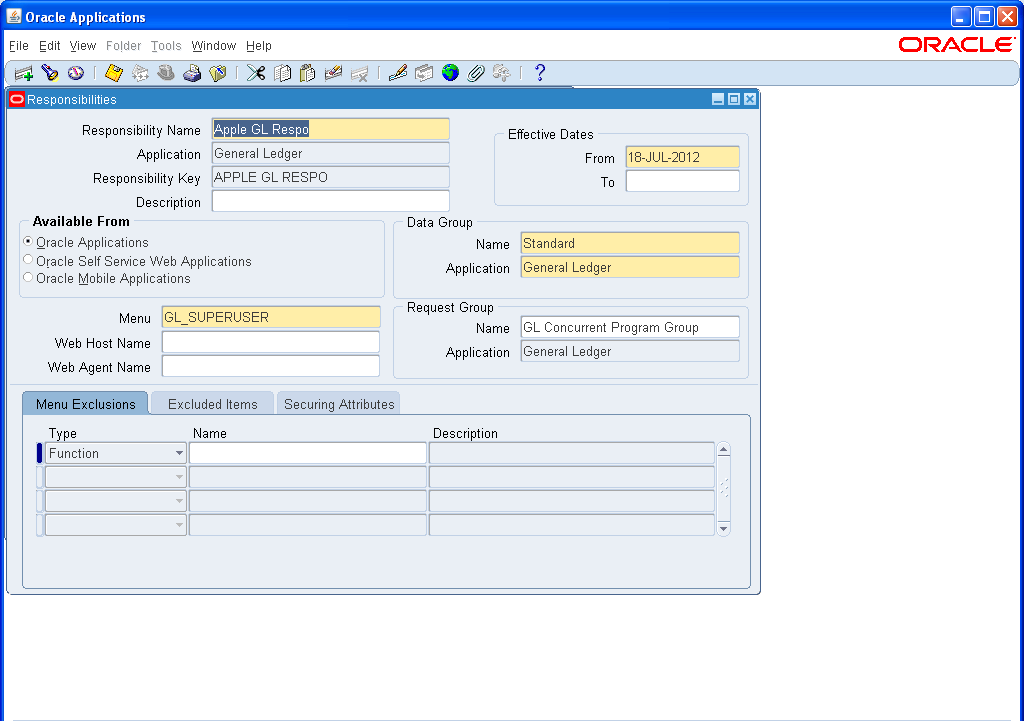The image size is (1024, 721).
Task: Switch to Excluded Items tab
Action: click(213, 404)
